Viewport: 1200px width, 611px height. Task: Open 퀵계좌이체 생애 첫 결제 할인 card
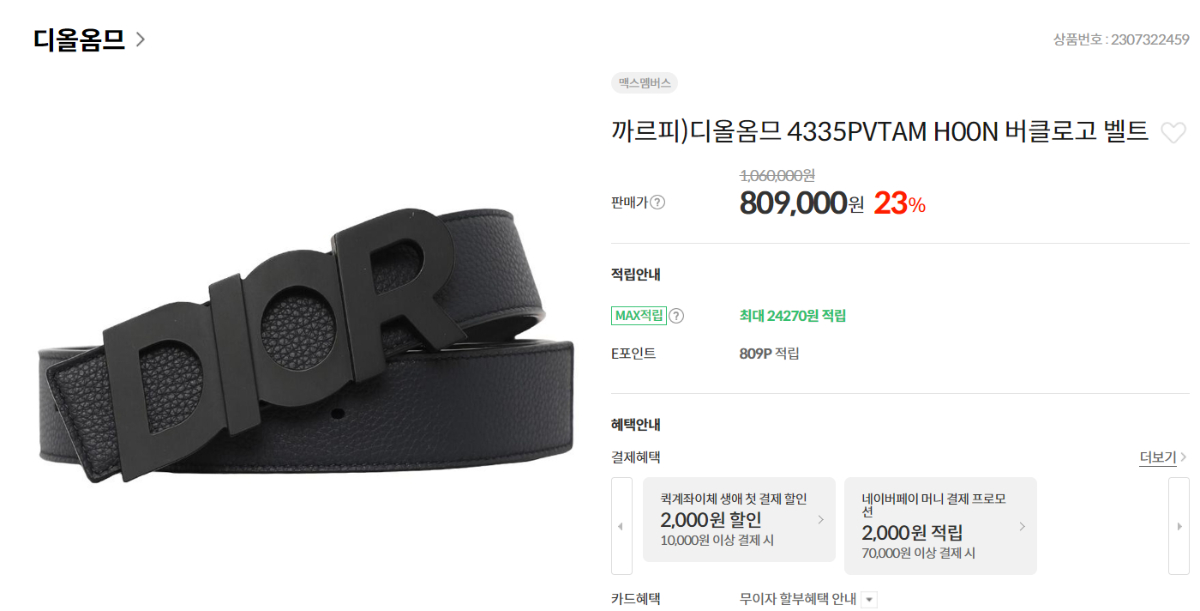739,520
